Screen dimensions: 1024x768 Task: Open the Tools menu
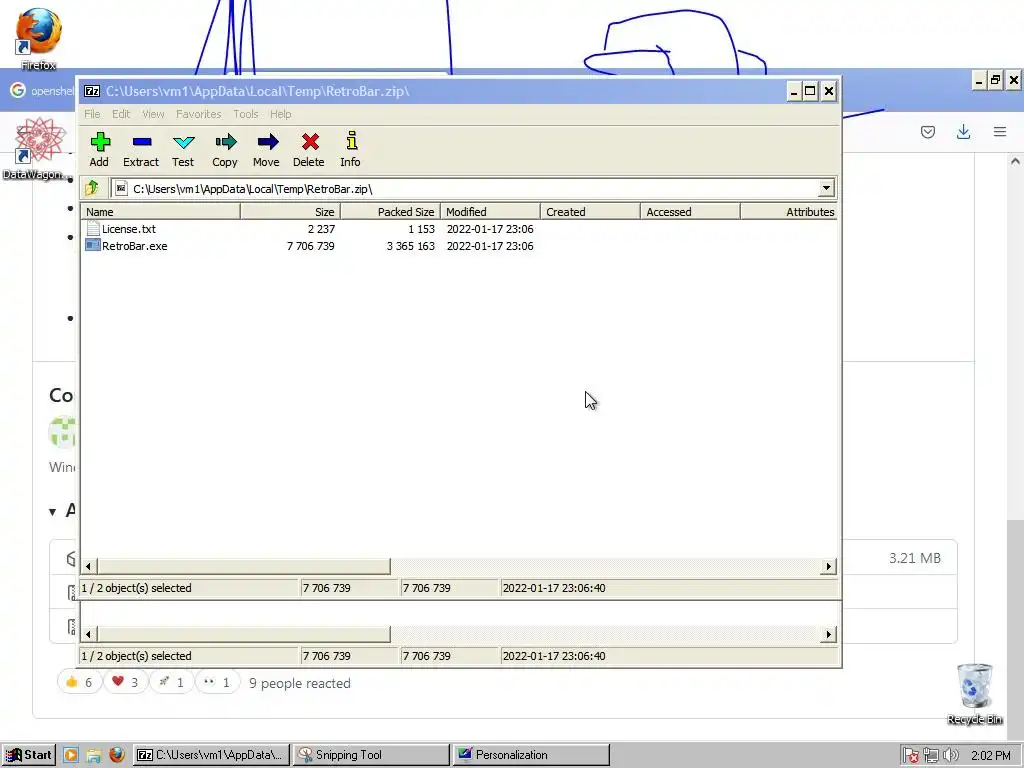pos(246,114)
